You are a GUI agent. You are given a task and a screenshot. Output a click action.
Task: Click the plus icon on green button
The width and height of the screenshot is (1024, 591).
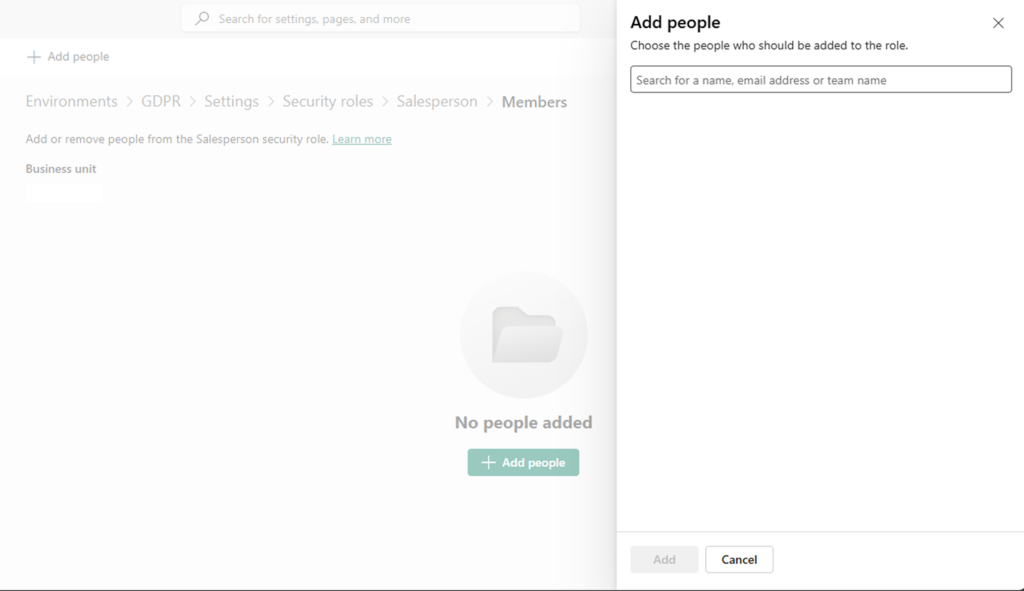coord(488,463)
